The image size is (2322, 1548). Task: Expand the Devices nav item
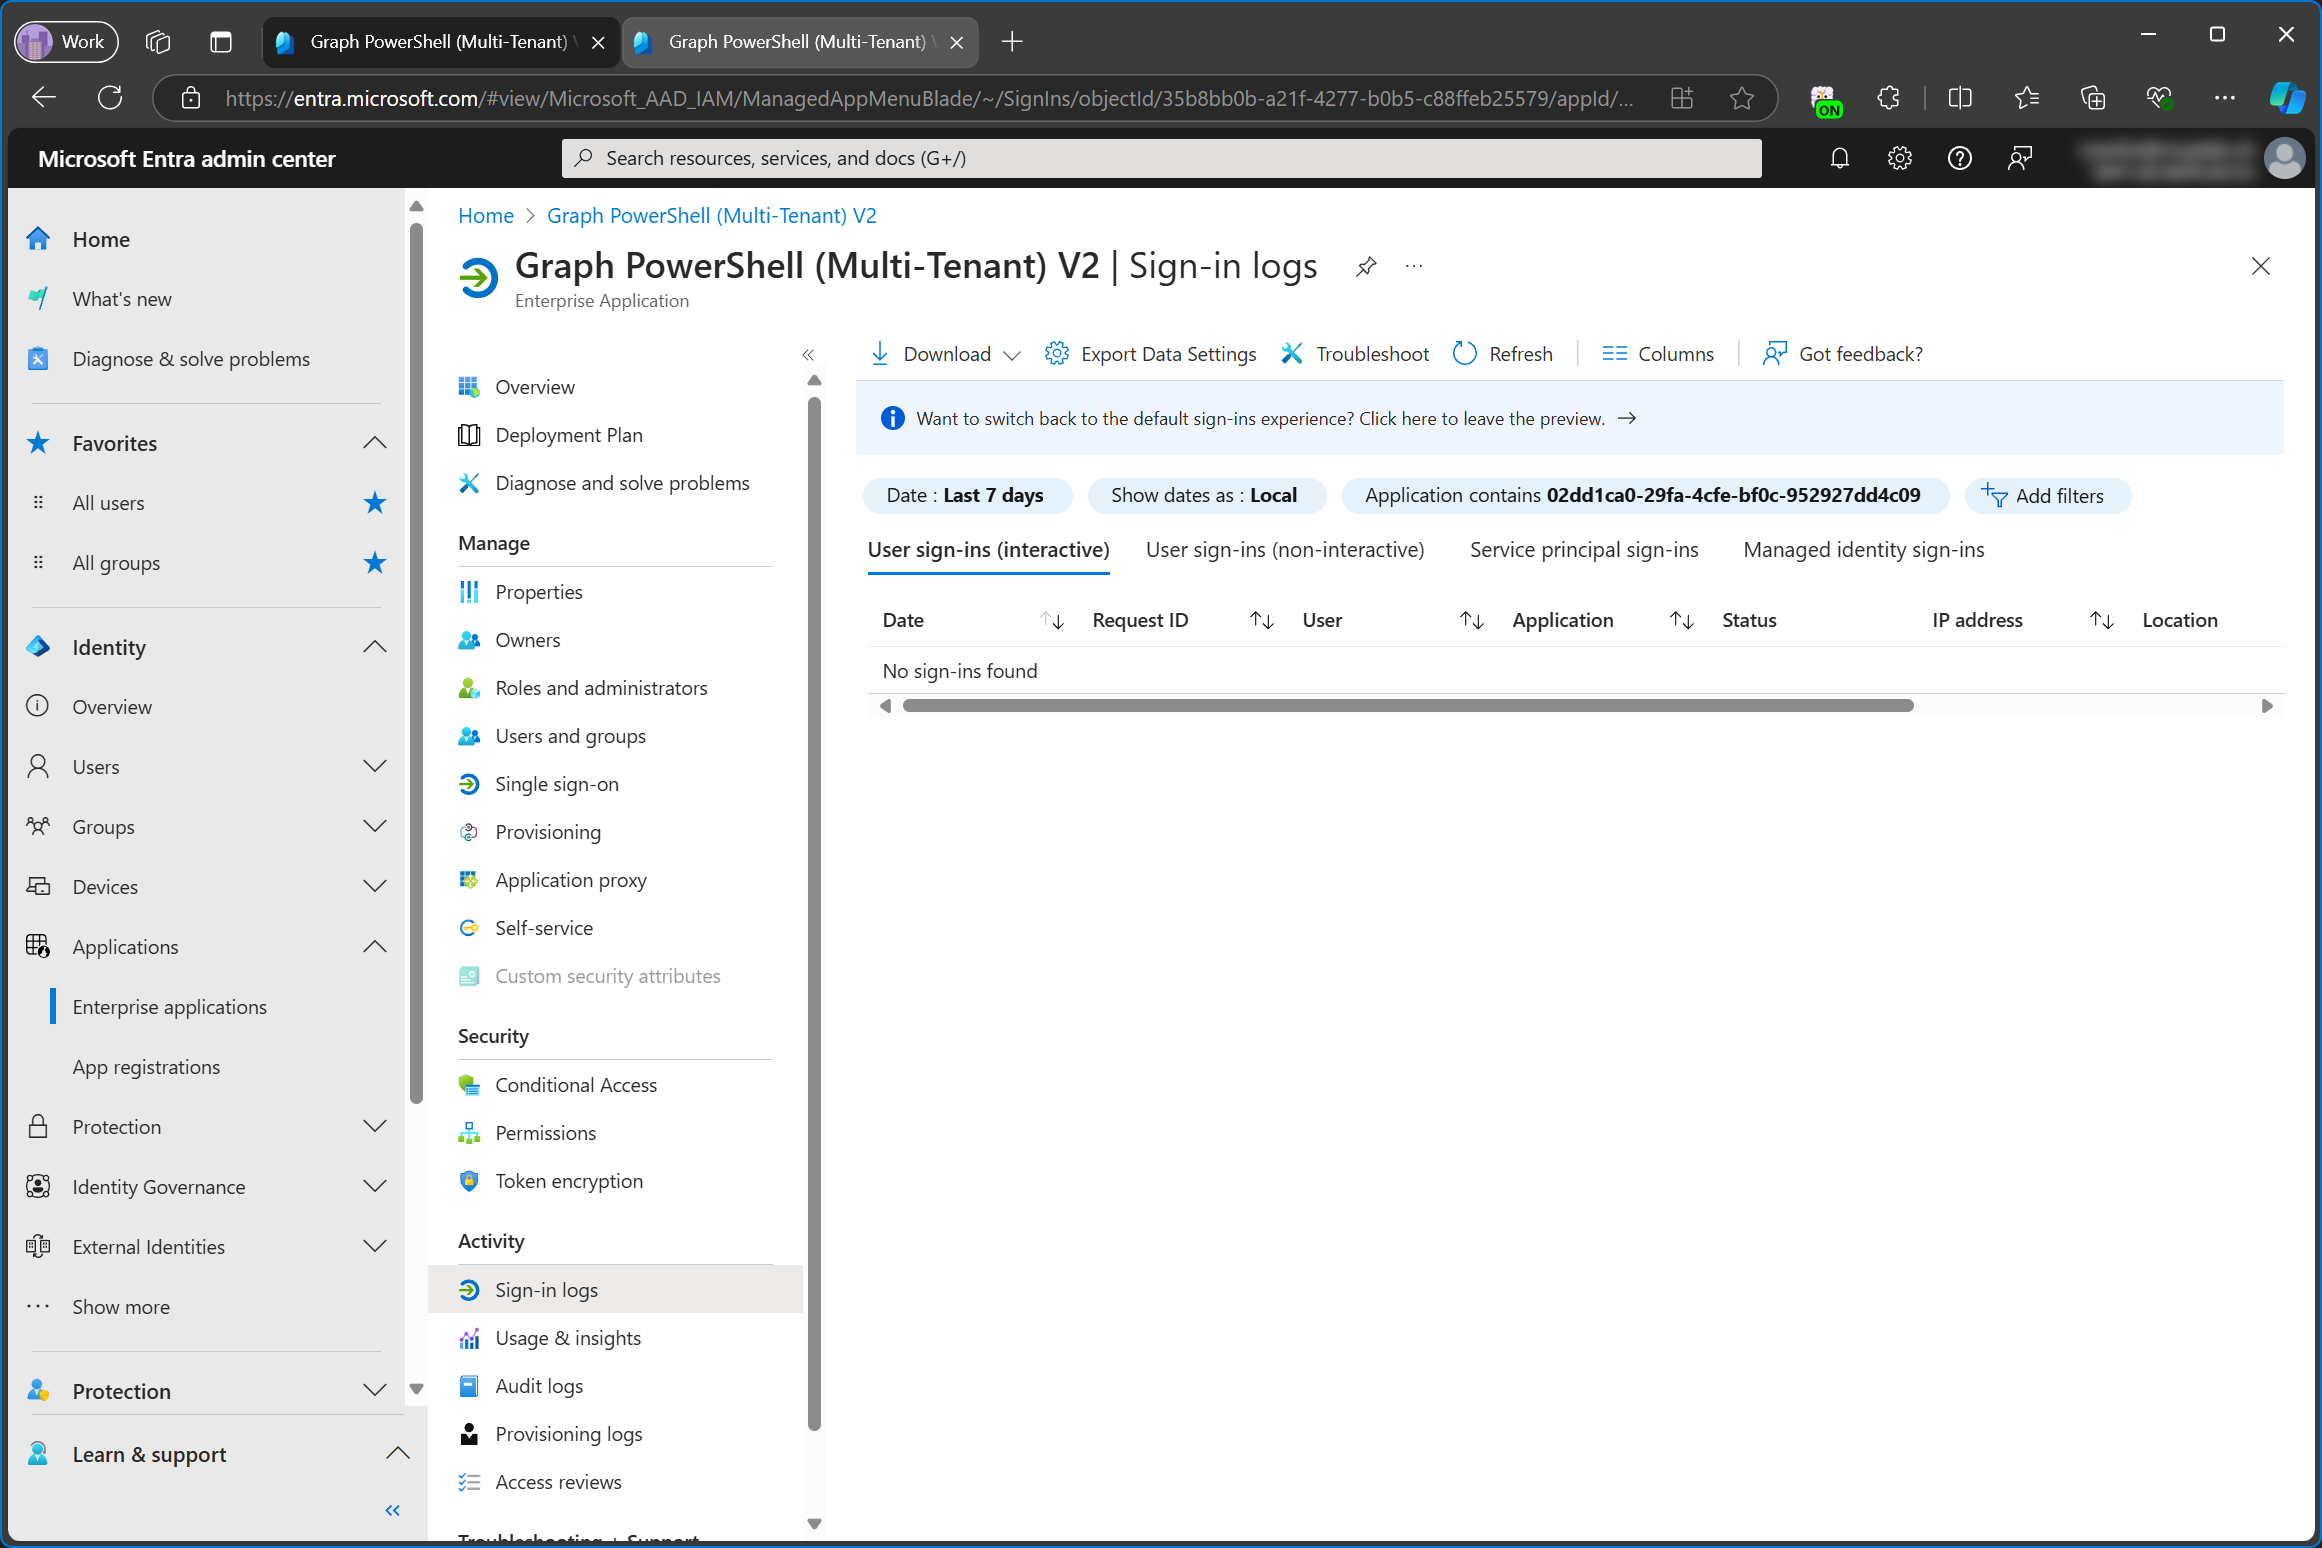[x=375, y=887]
